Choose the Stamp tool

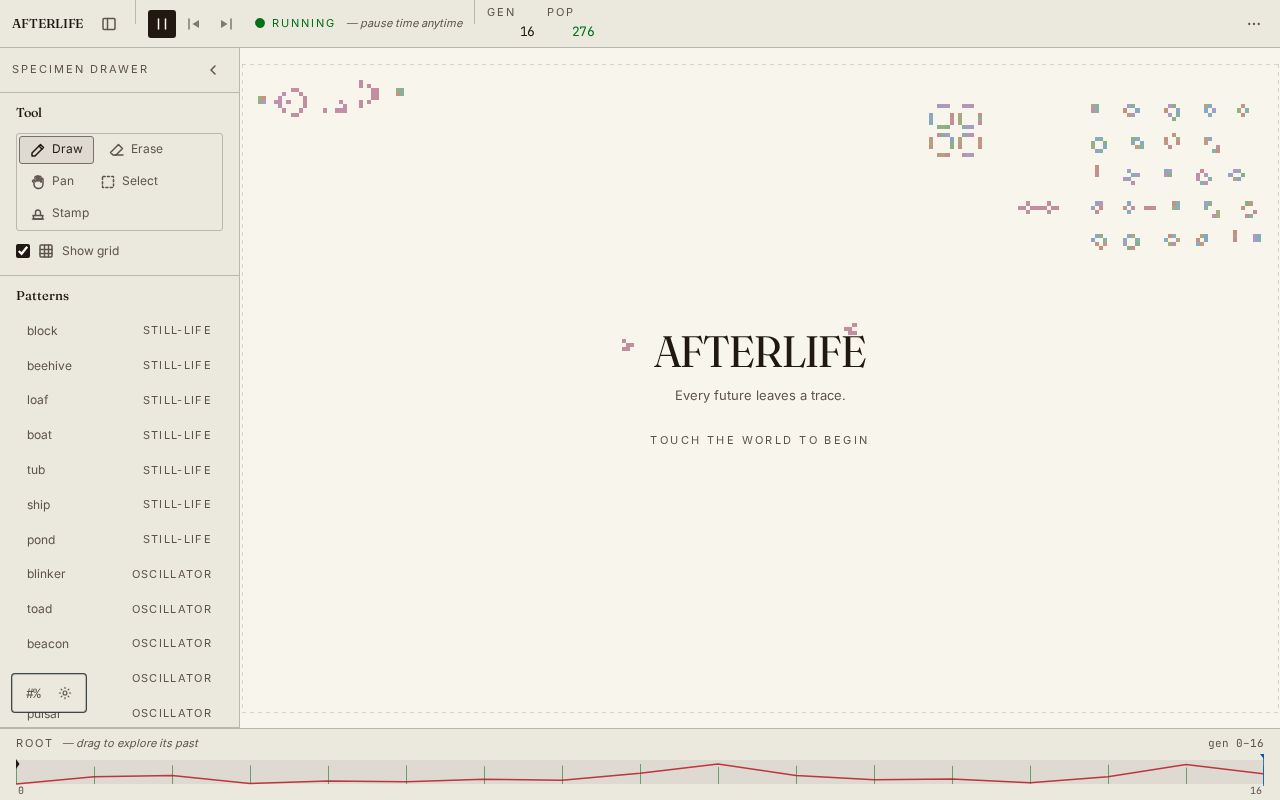[60, 214]
